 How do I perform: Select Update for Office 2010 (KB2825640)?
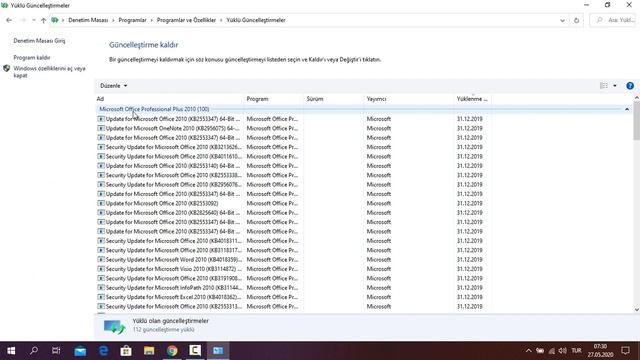[x=293, y=213]
